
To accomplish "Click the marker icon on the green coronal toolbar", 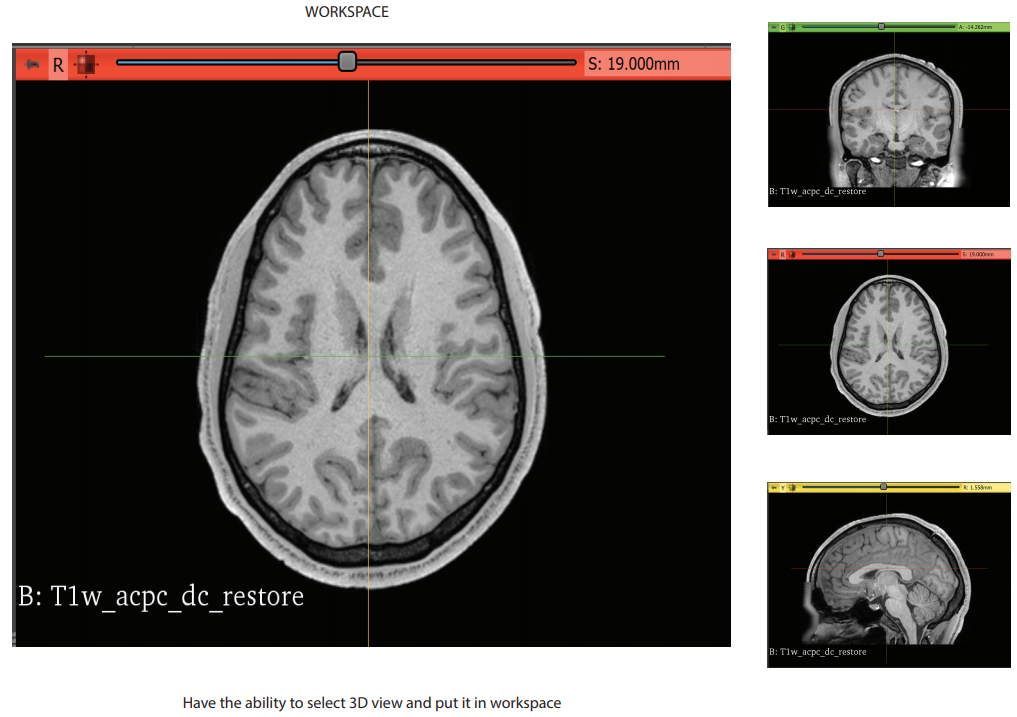I will (793, 26).
